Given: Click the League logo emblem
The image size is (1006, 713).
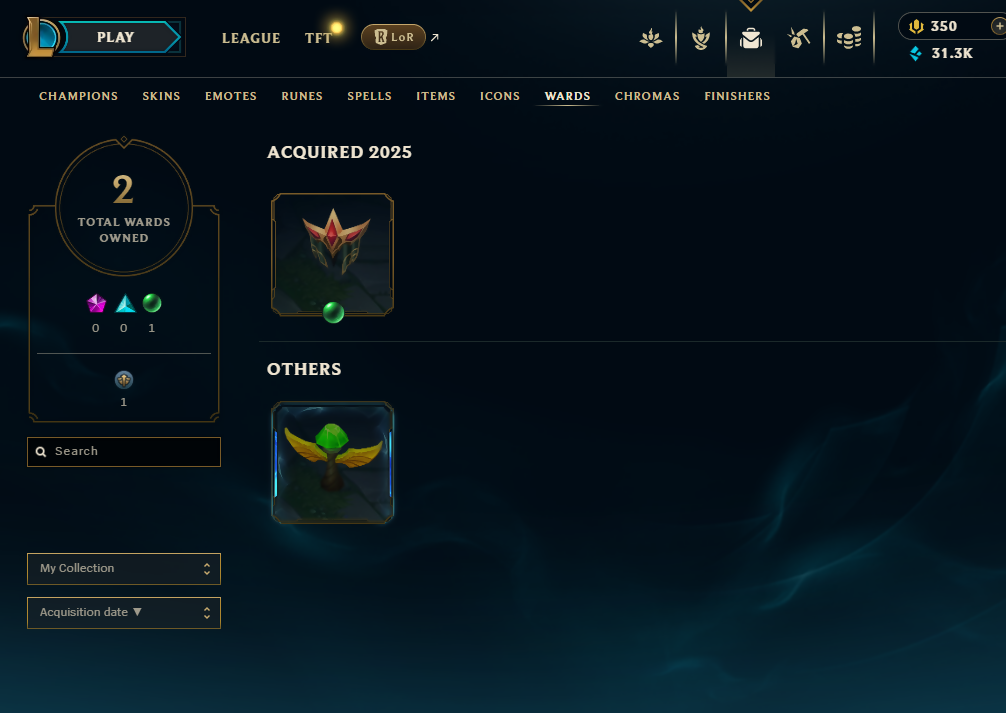Looking at the screenshot, I should coord(42,37).
